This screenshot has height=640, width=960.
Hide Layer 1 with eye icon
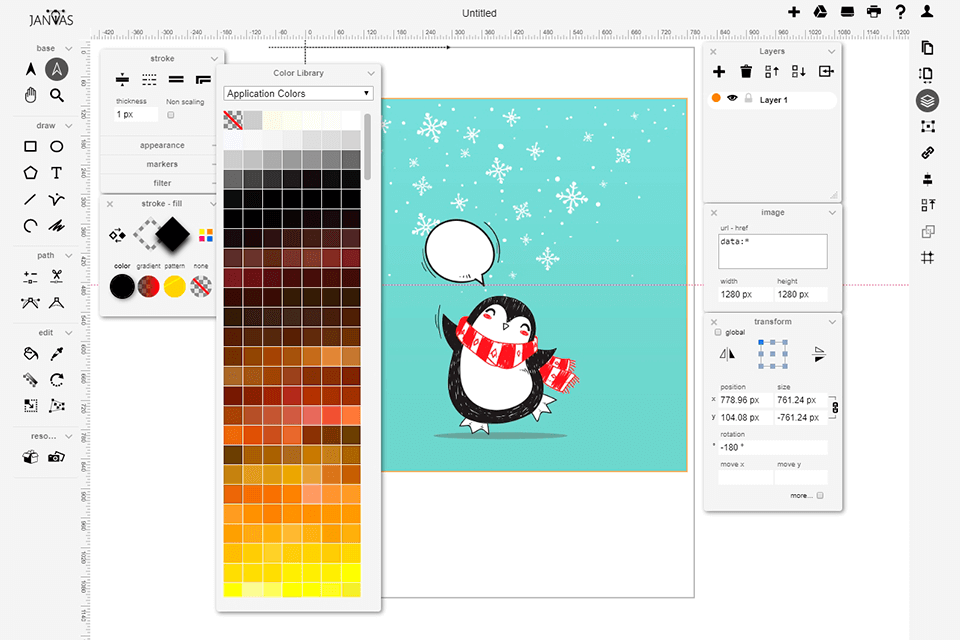pyautogui.click(x=732, y=99)
